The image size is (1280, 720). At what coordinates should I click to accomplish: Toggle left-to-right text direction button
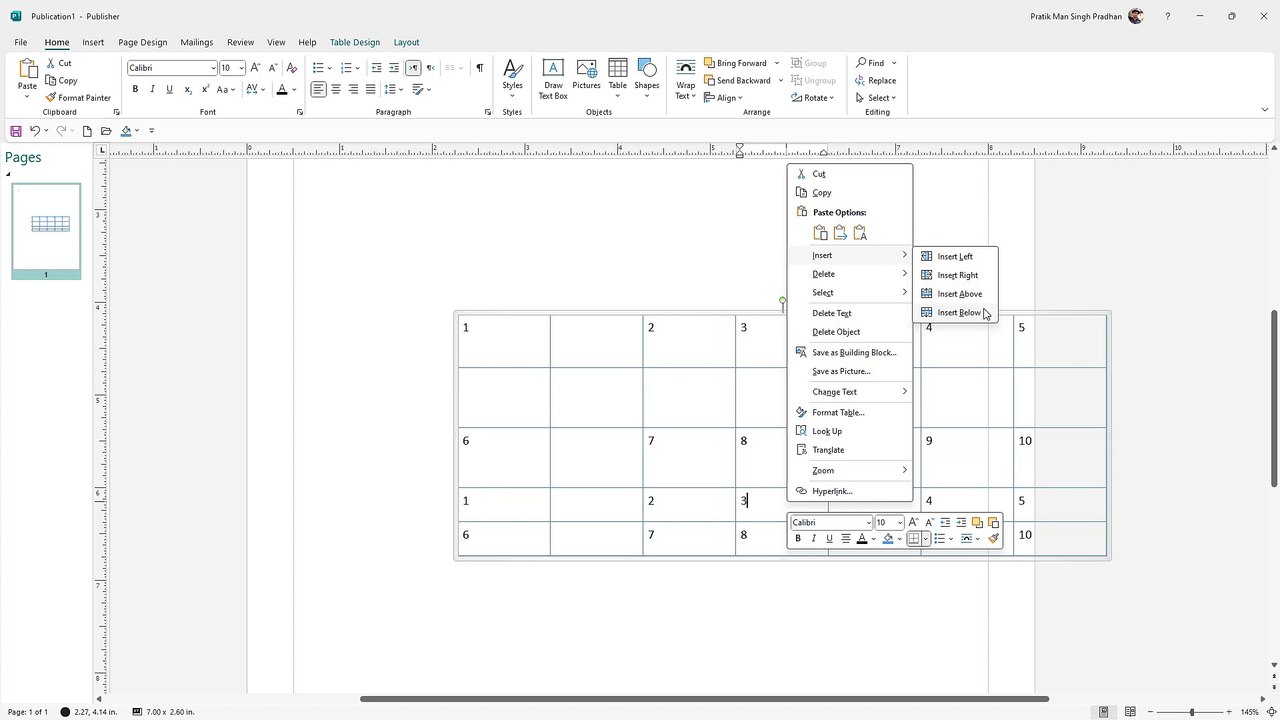(413, 68)
